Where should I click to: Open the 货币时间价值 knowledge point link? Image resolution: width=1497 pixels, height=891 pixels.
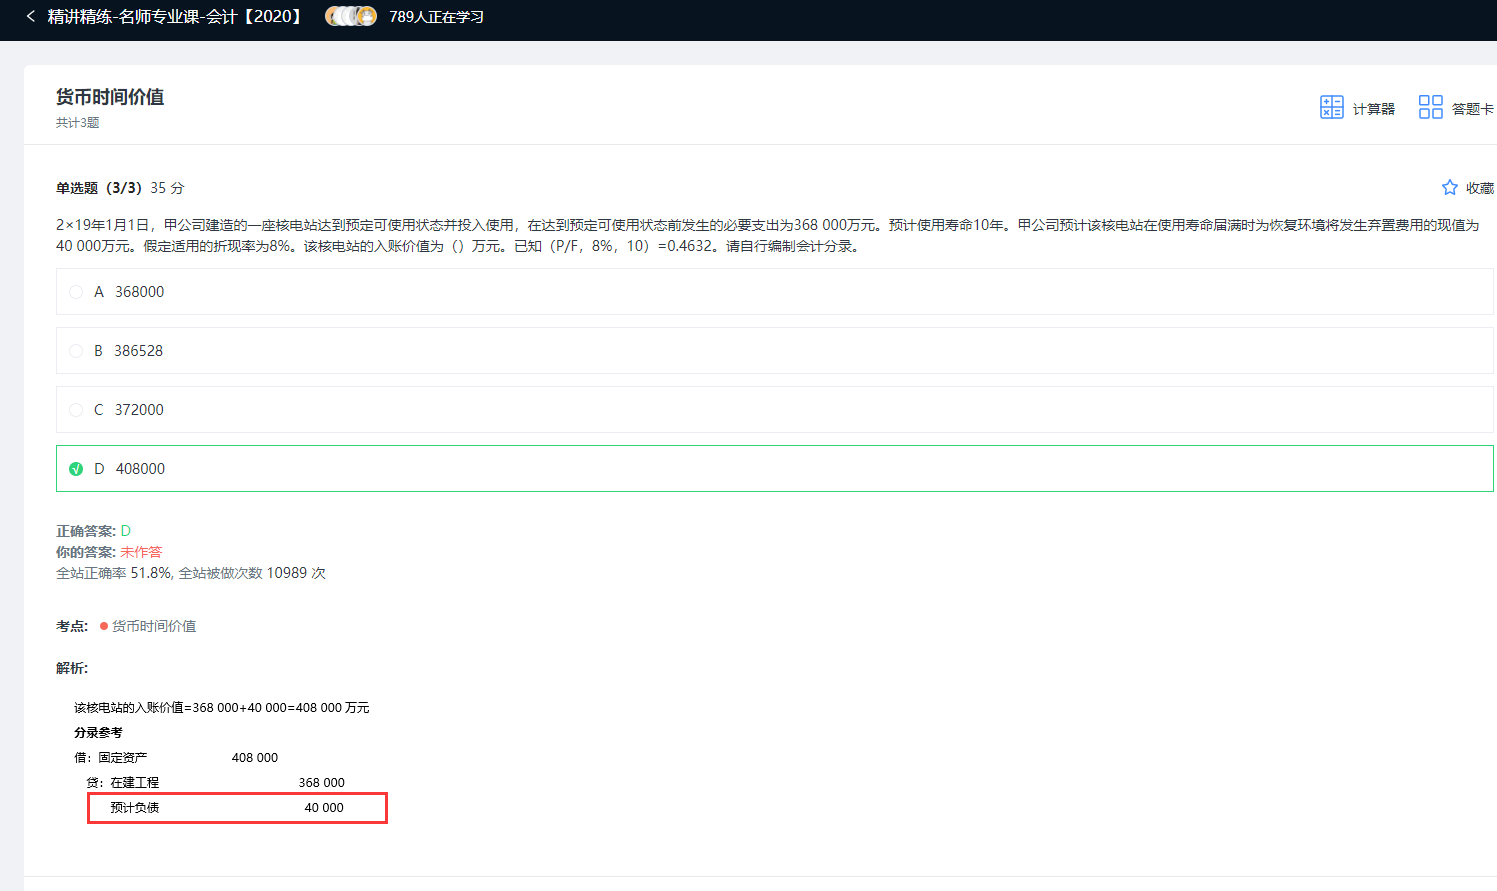(x=154, y=626)
